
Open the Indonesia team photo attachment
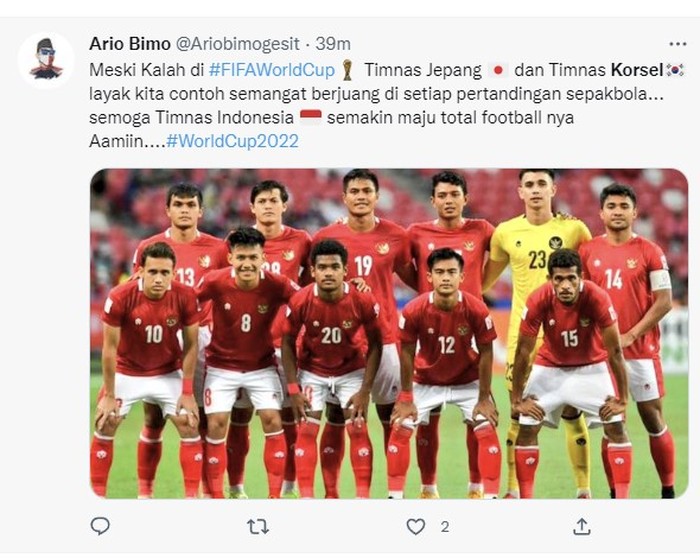pyautogui.click(x=389, y=333)
